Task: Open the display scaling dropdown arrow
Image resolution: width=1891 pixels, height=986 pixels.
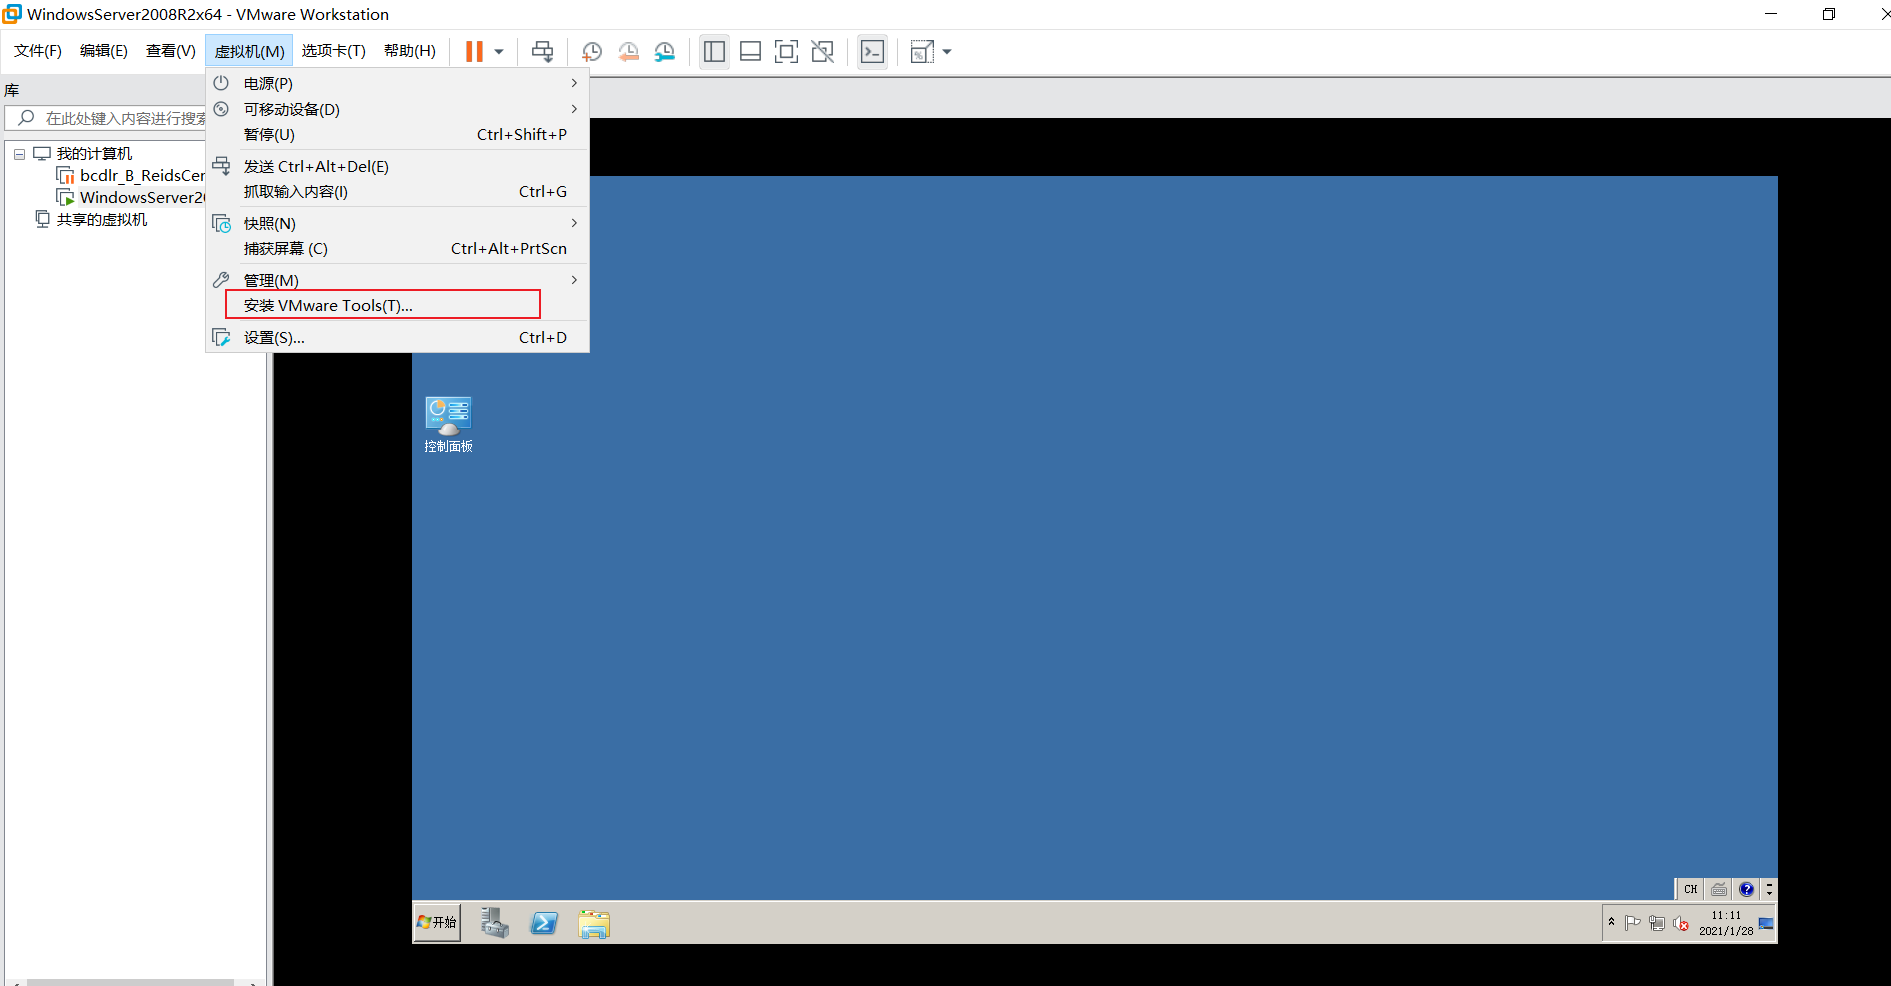Action: 946,51
